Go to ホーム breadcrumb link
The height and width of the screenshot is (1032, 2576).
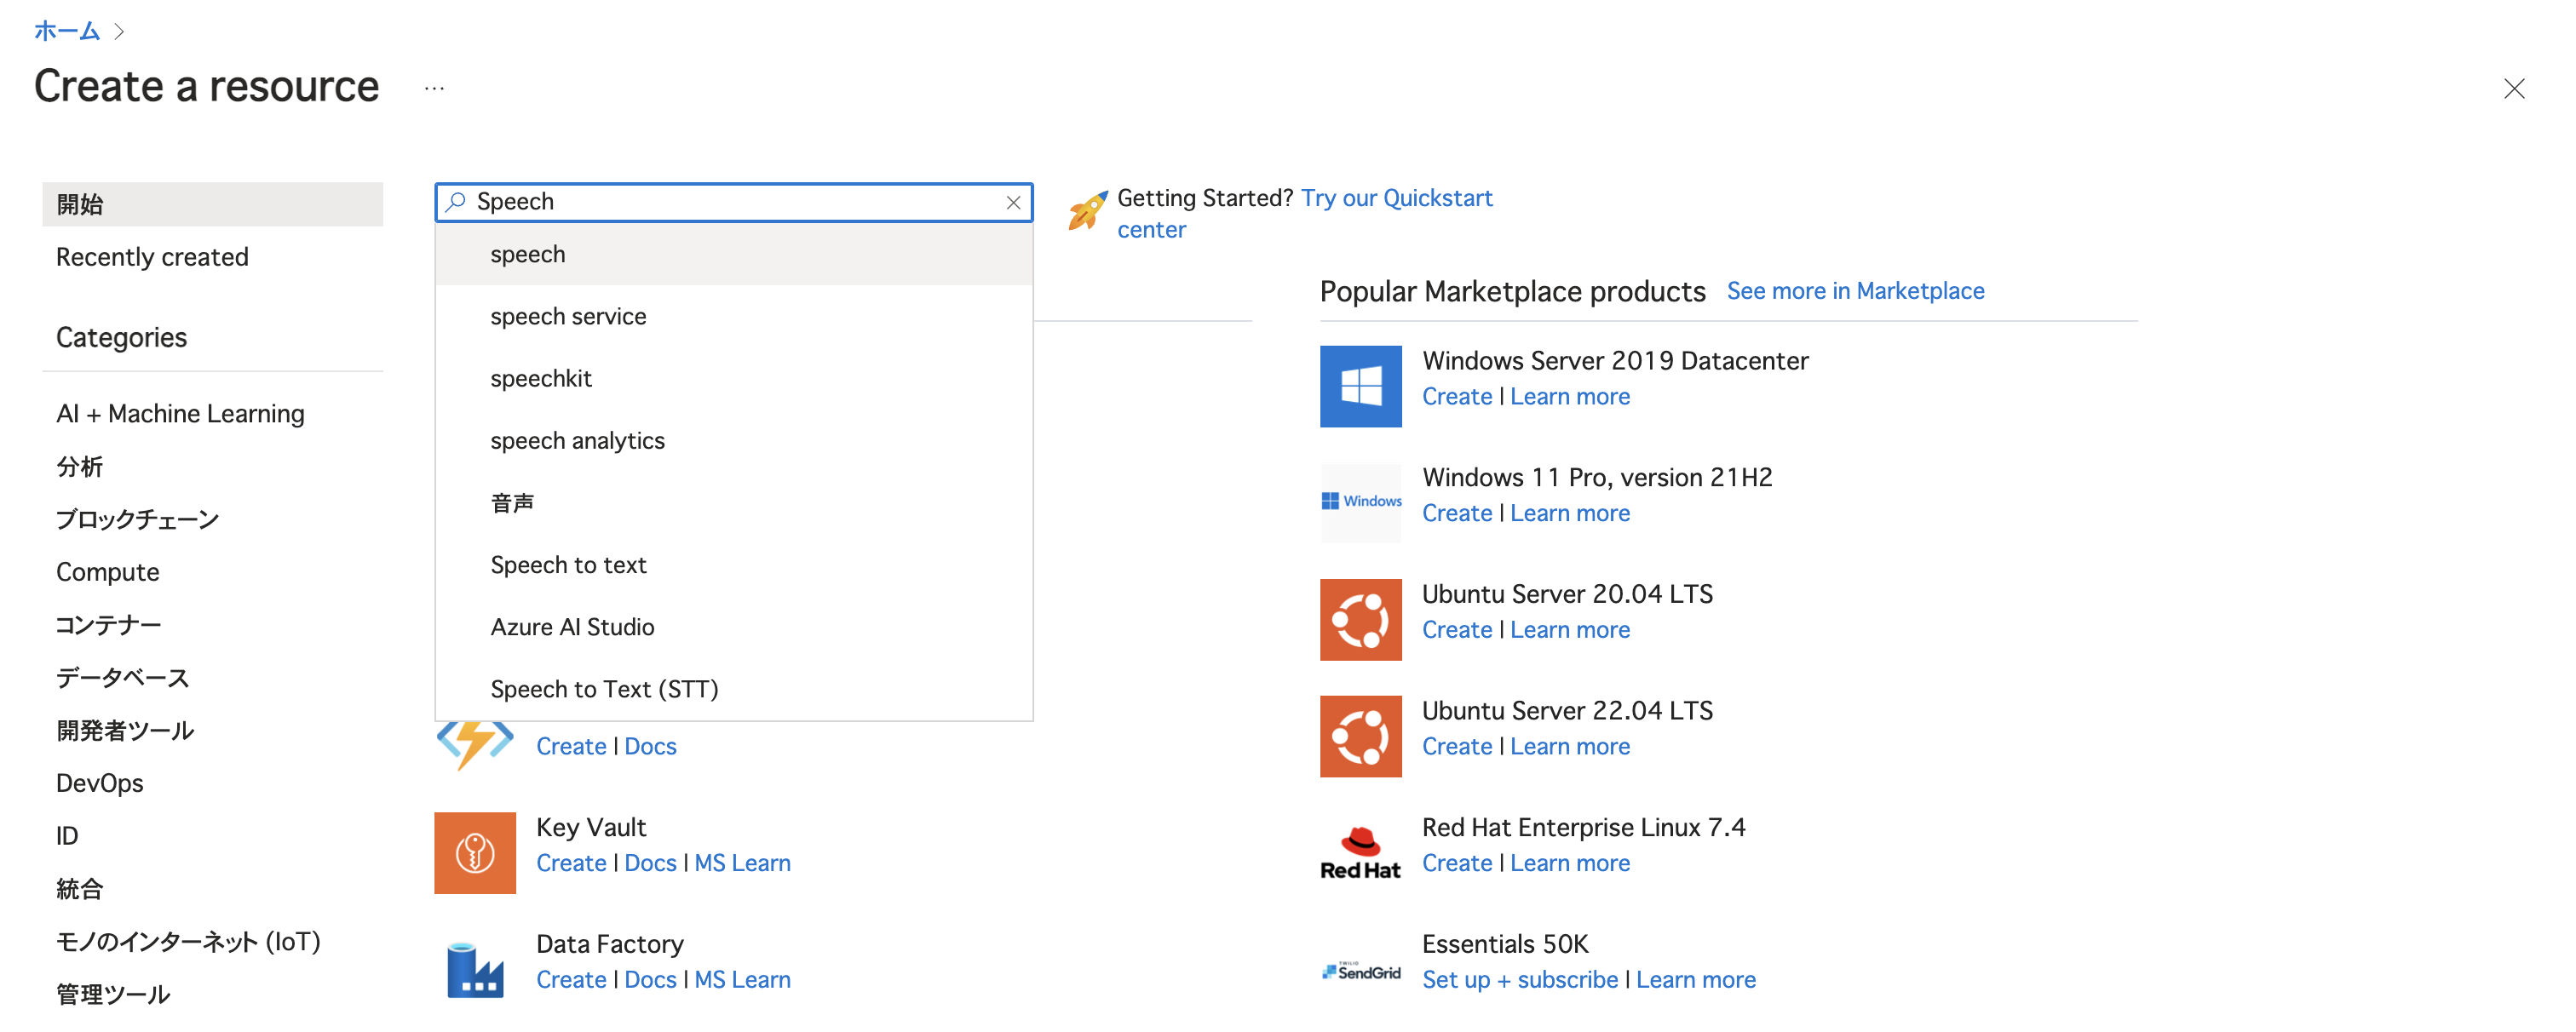point(67,31)
